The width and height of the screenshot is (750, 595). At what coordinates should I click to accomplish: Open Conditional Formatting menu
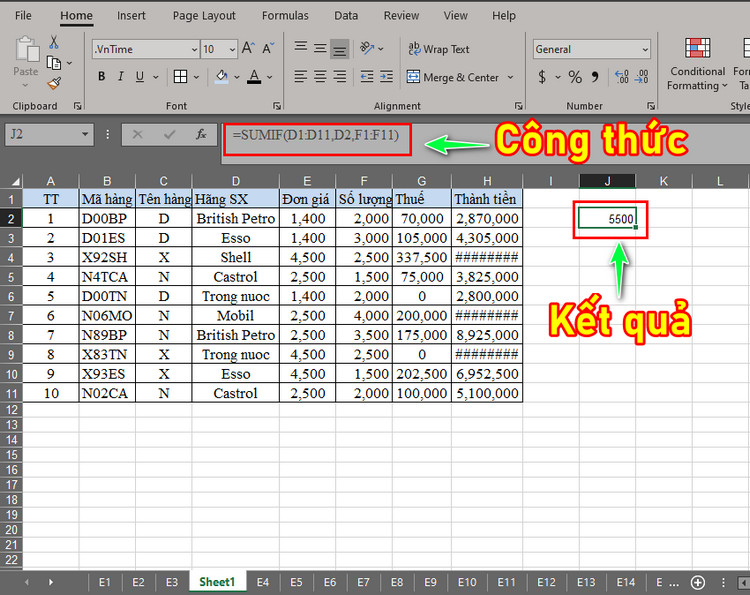pyautogui.click(x=697, y=64)
